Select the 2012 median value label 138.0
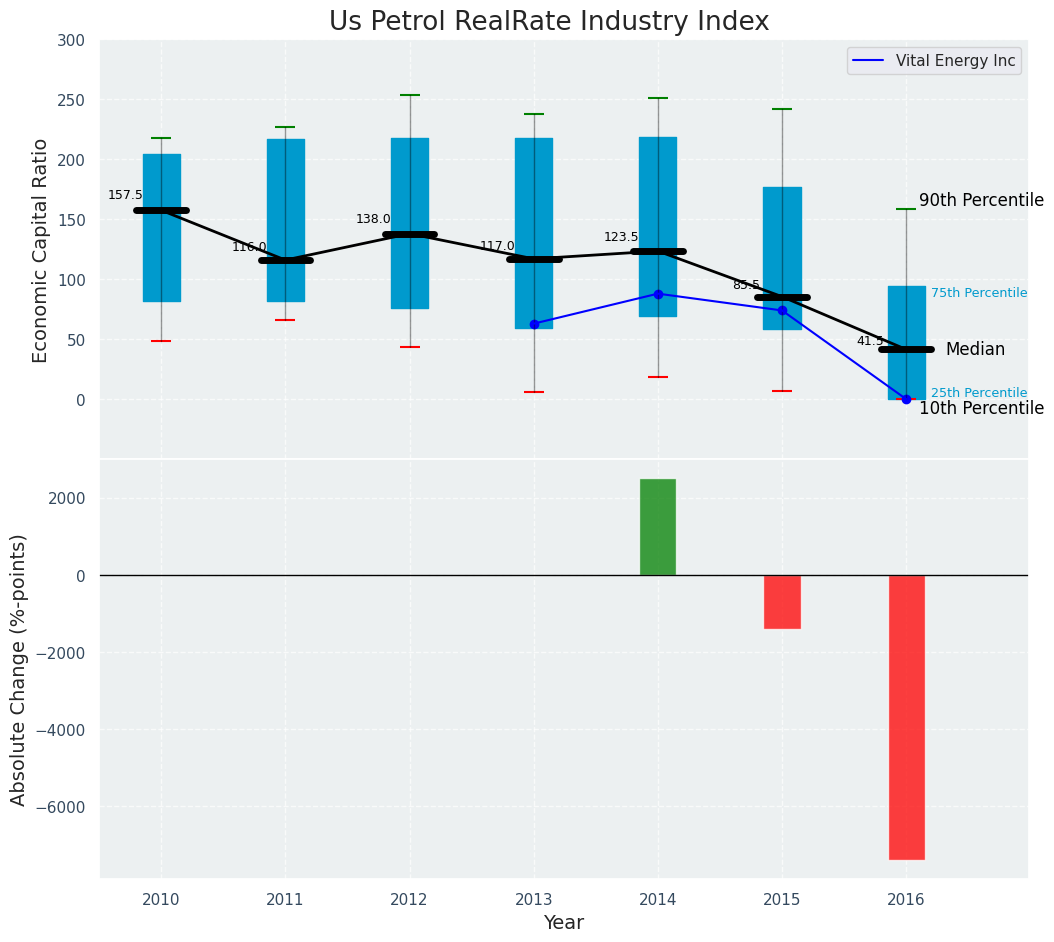The image size is (1054, 942). [373, 219]
